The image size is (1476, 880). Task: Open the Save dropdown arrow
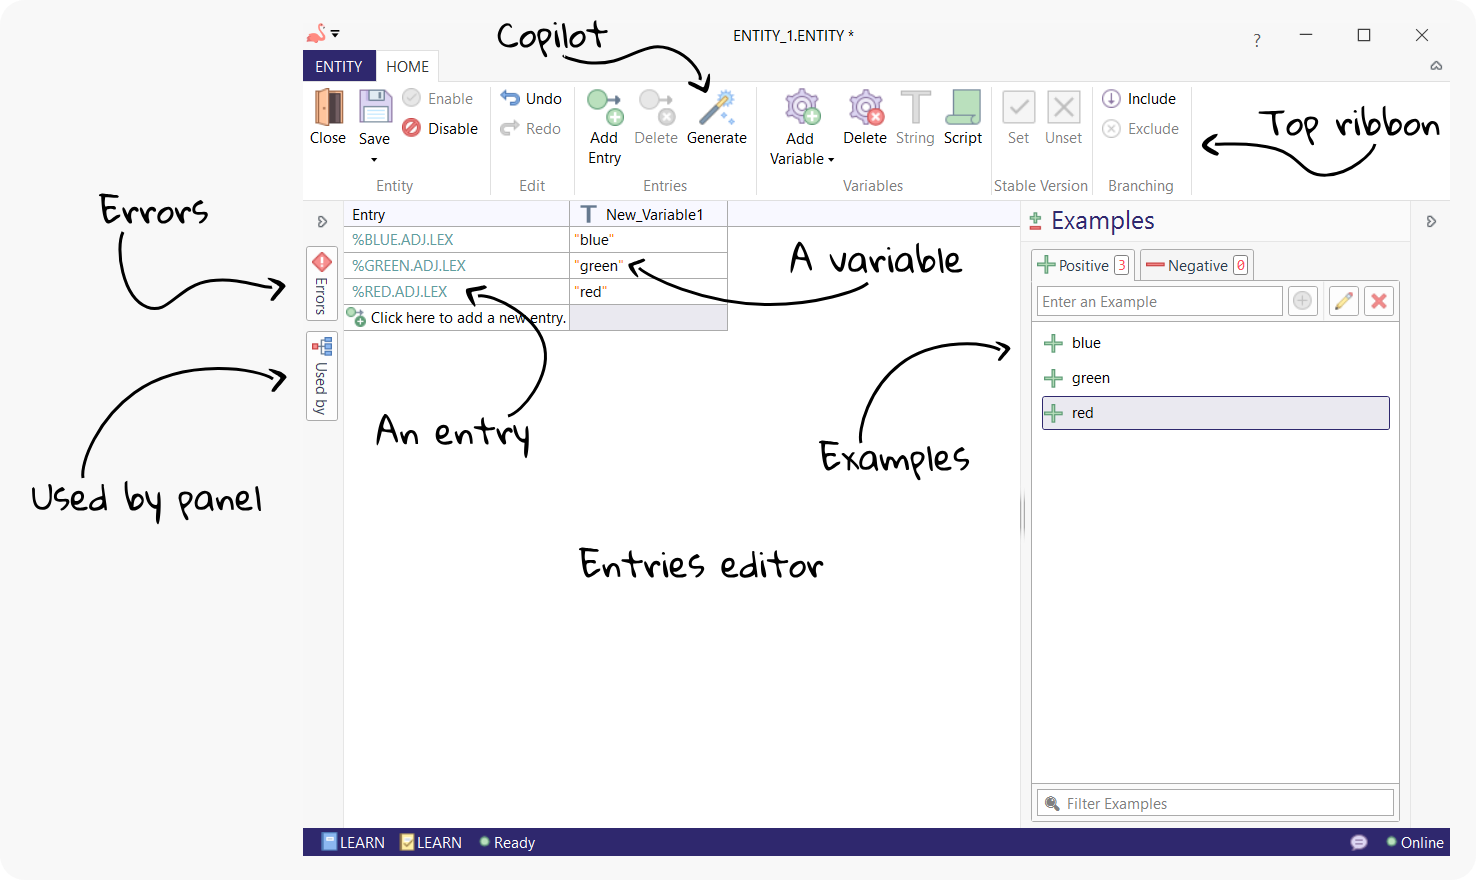pyautogui.click(x=374, y=160)
